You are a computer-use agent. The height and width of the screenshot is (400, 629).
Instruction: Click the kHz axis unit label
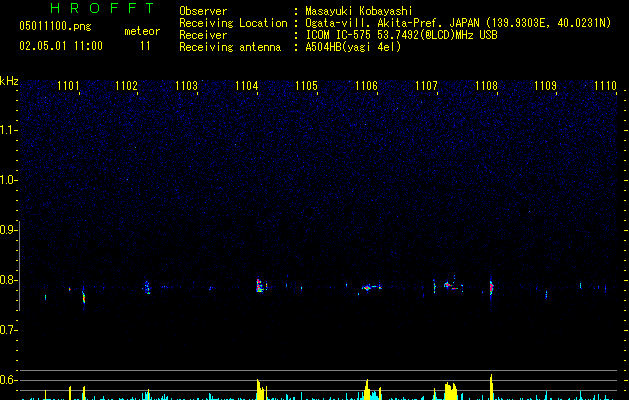[9, 81]
